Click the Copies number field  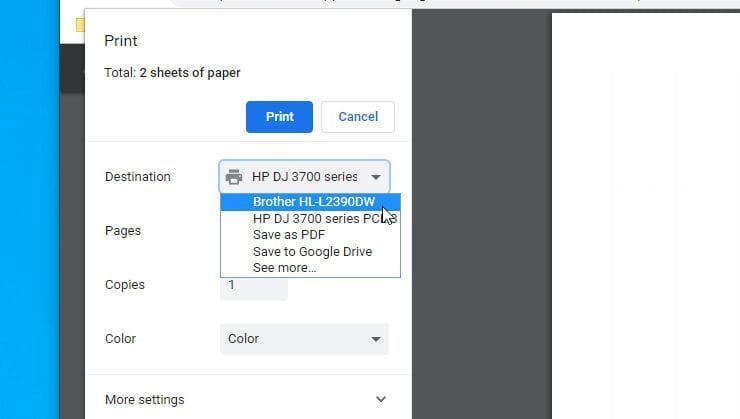click(x=254, y=287)
